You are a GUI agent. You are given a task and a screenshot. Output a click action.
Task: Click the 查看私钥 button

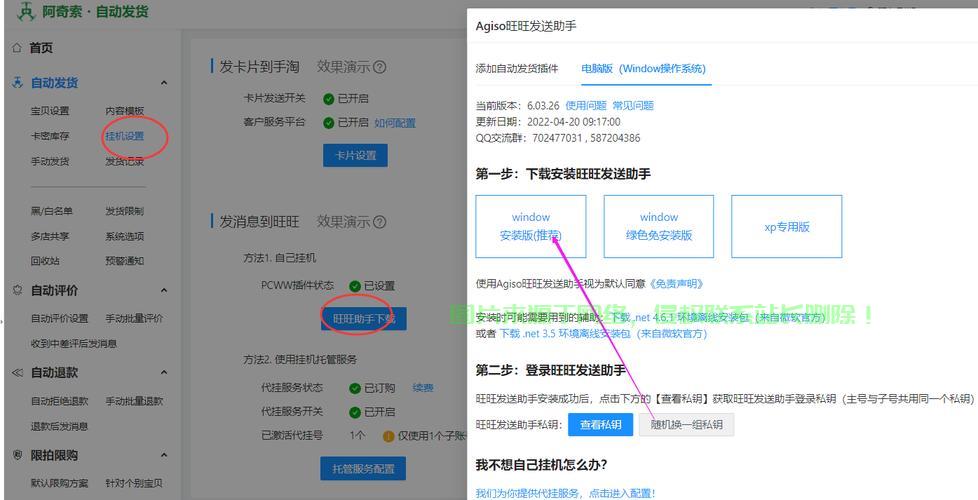601,425
